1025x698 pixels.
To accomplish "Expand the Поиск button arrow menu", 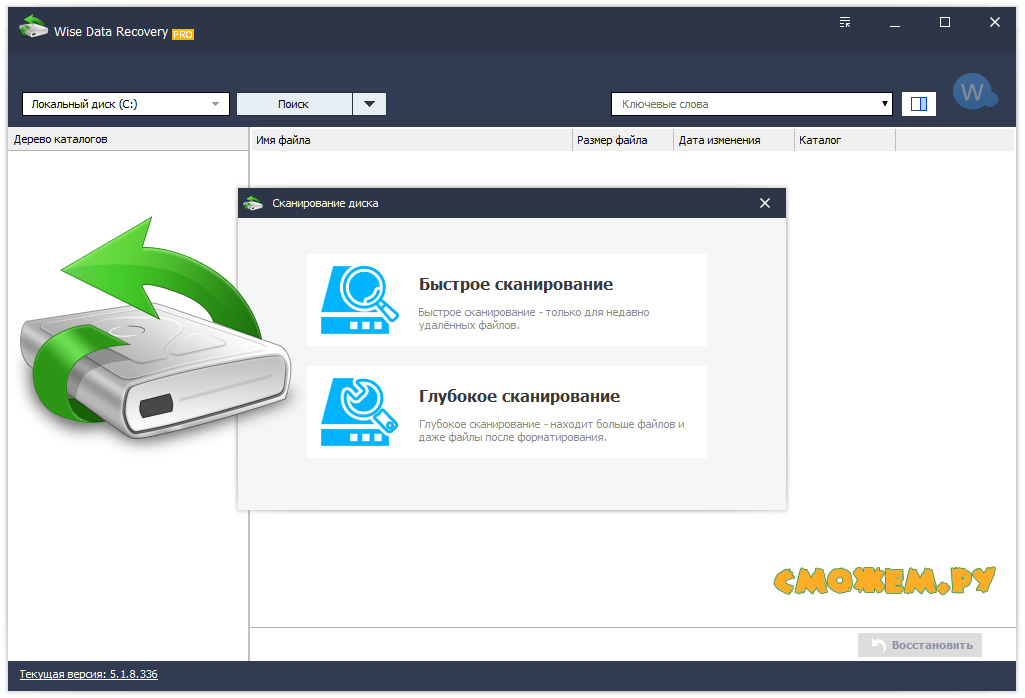I will click(x=369, y=104).
